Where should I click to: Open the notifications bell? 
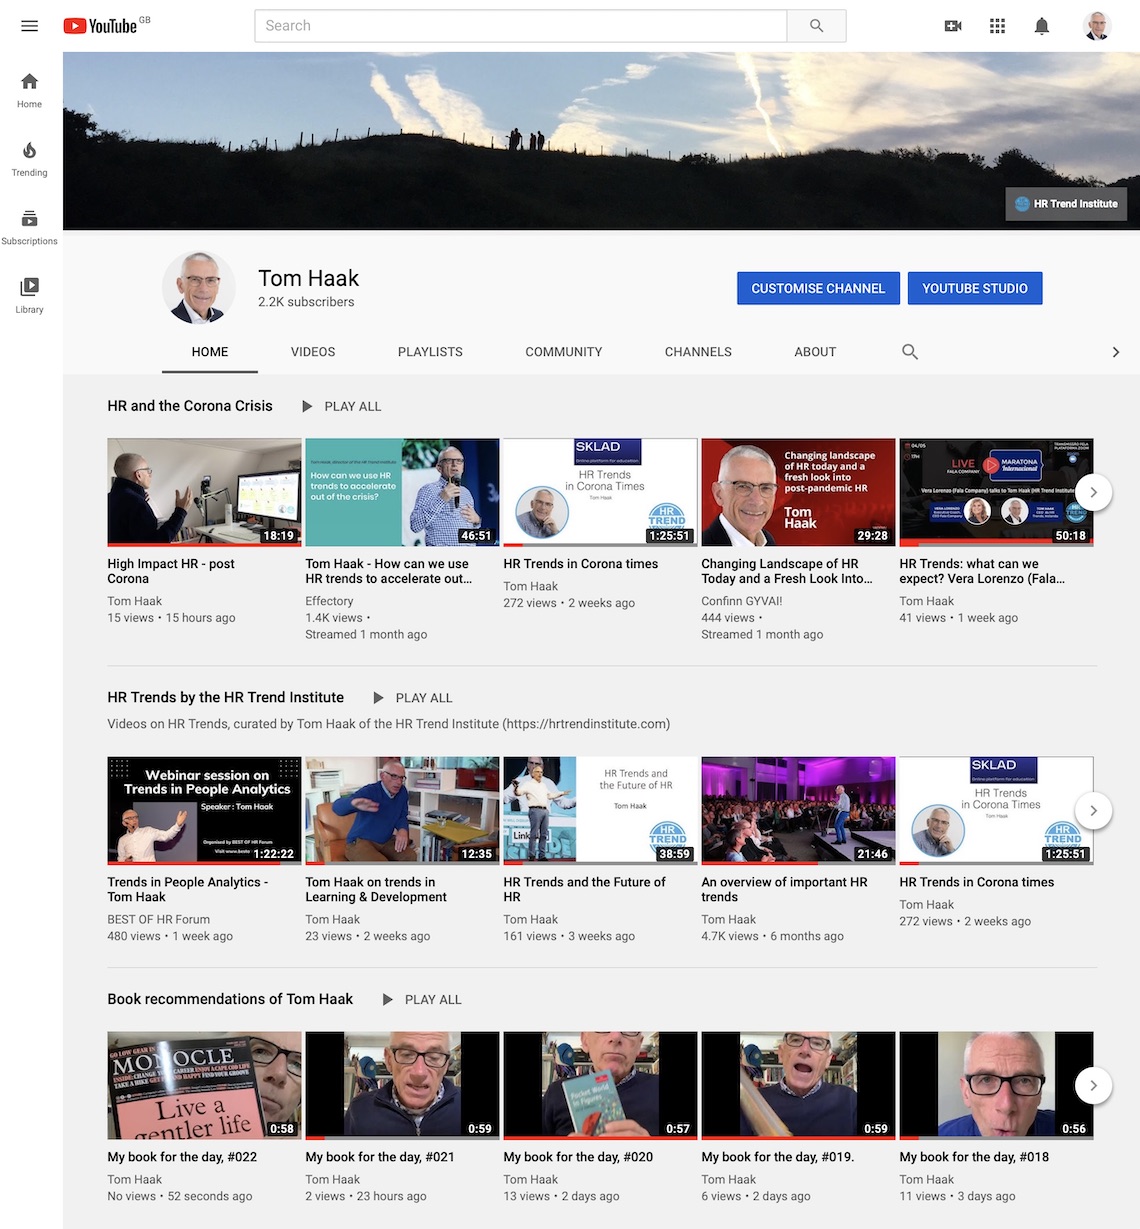point(1041,26)
